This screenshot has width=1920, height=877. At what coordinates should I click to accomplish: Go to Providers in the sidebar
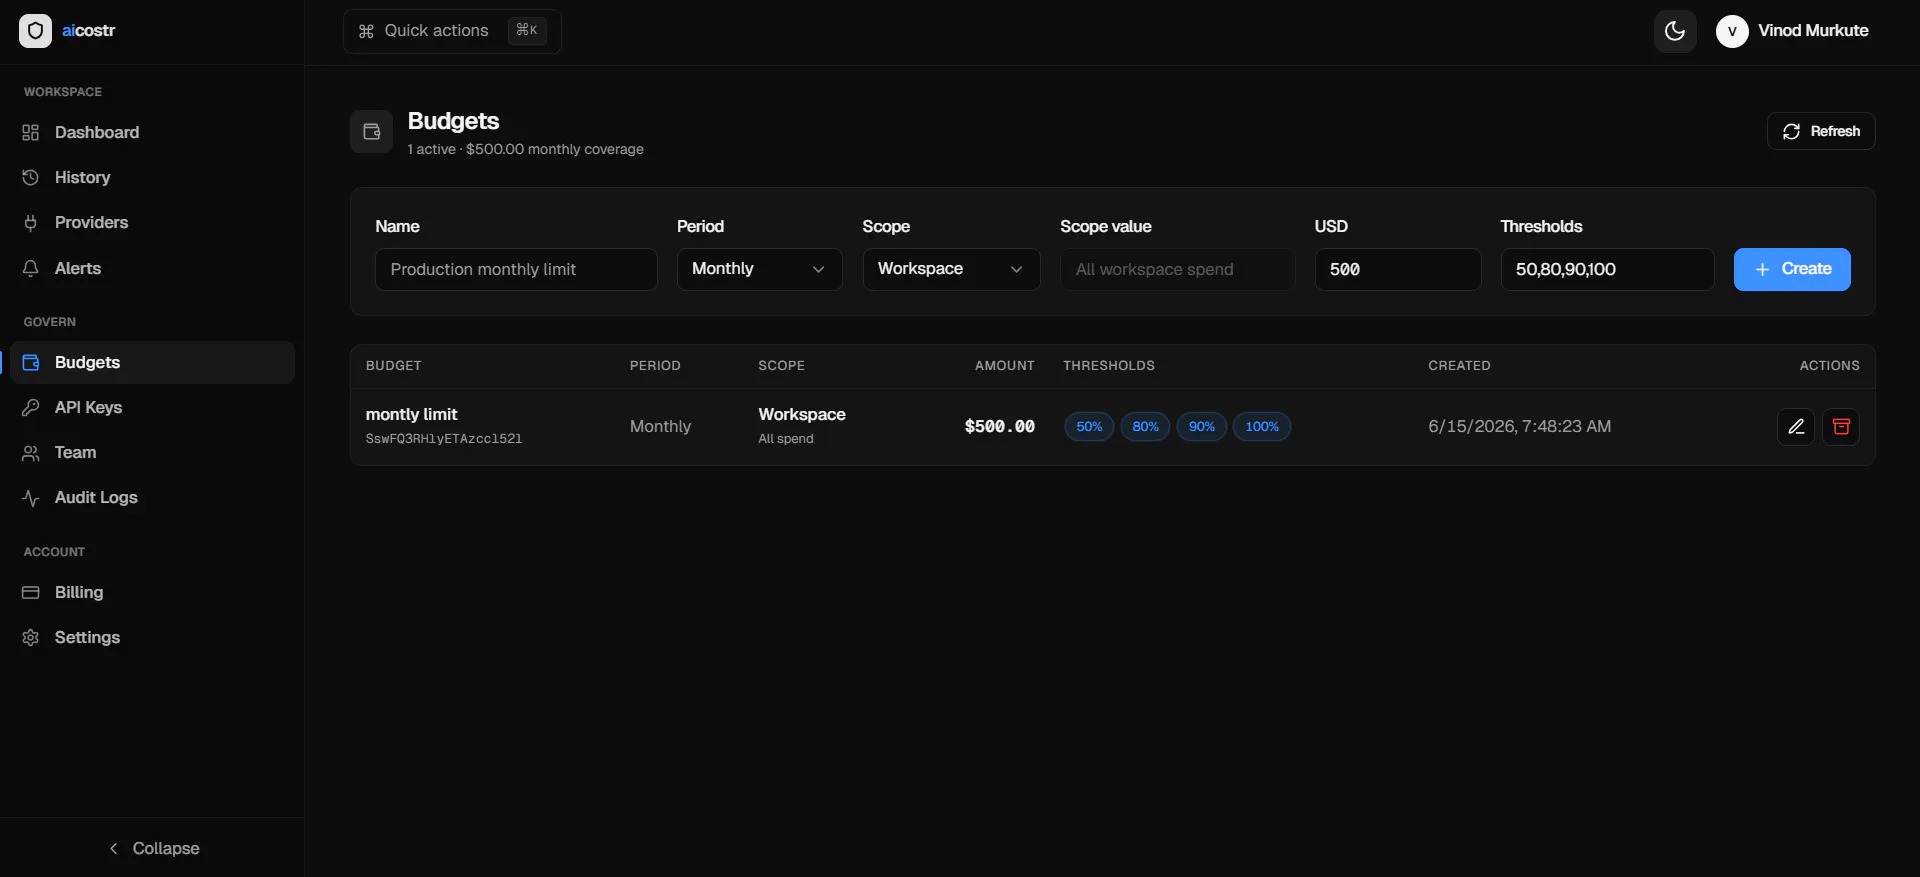(x=152, y=222)
